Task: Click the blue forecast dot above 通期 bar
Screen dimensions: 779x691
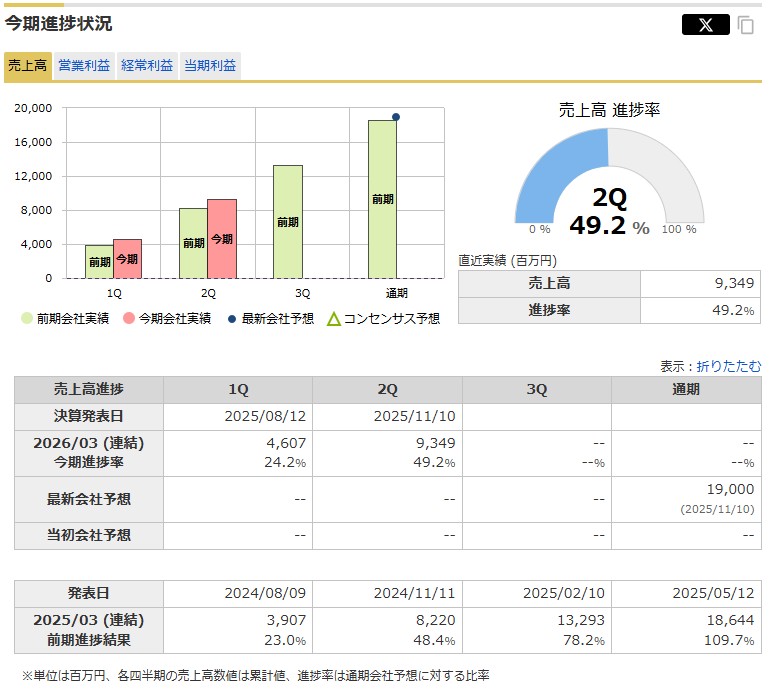Action: coord(396,117)
